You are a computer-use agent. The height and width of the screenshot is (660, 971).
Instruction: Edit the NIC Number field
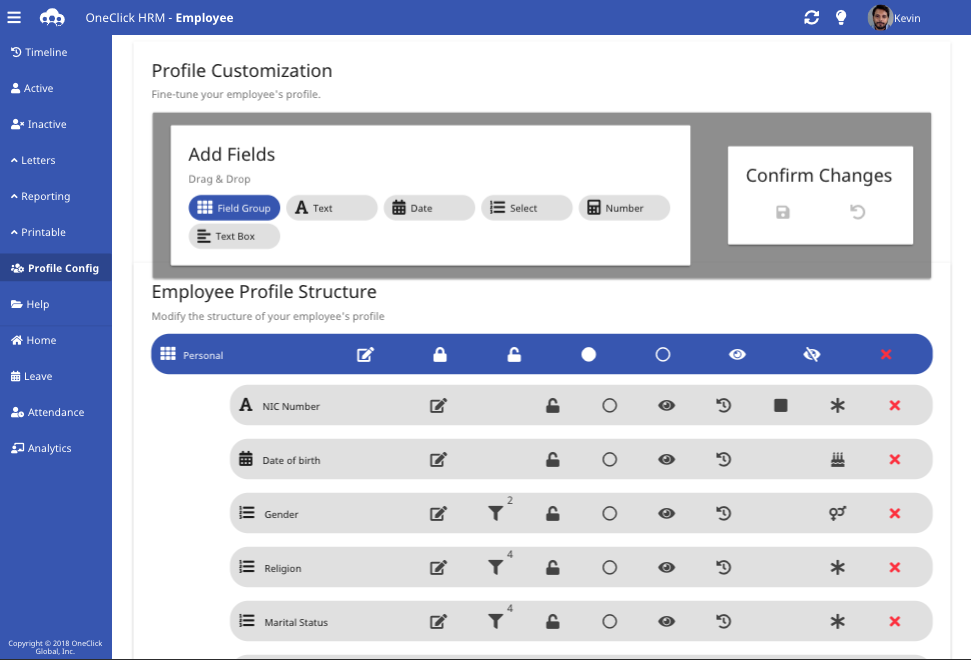pyautogui.click(x=437, y=406)
